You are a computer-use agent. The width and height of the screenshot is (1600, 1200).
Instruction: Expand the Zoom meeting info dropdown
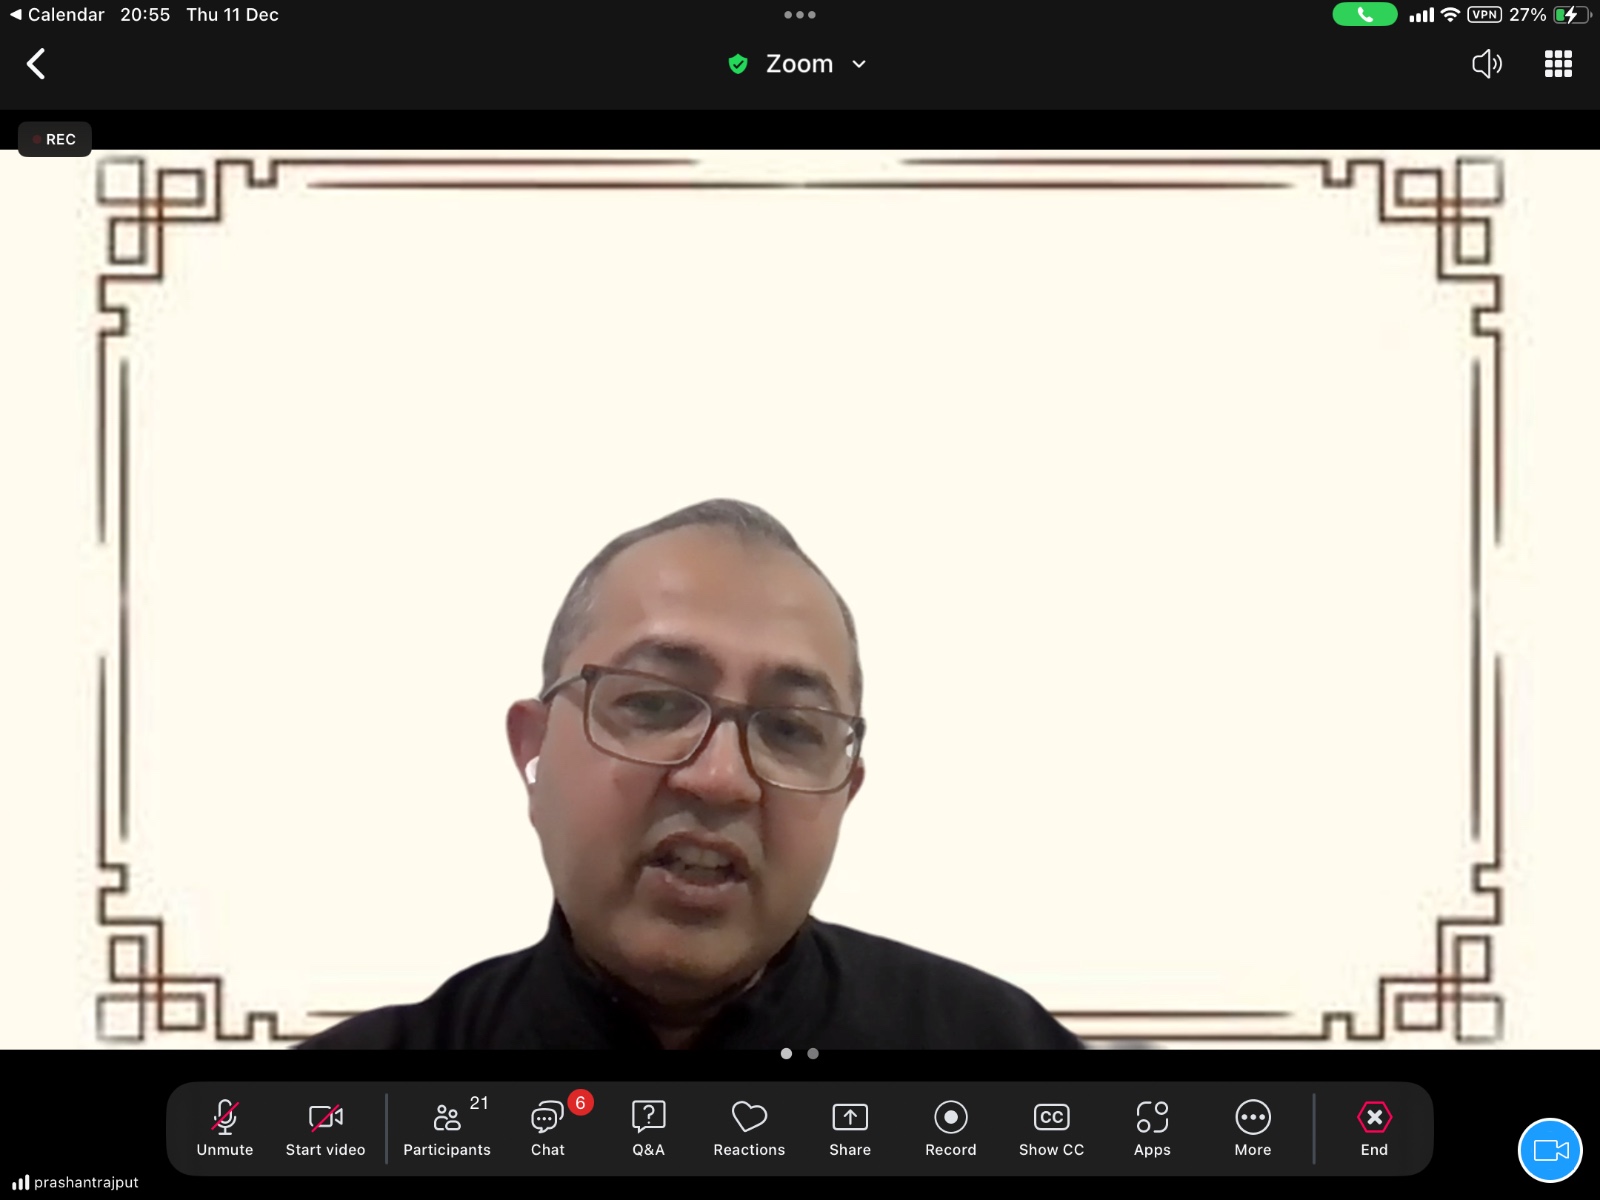click(x=858, y=64)
